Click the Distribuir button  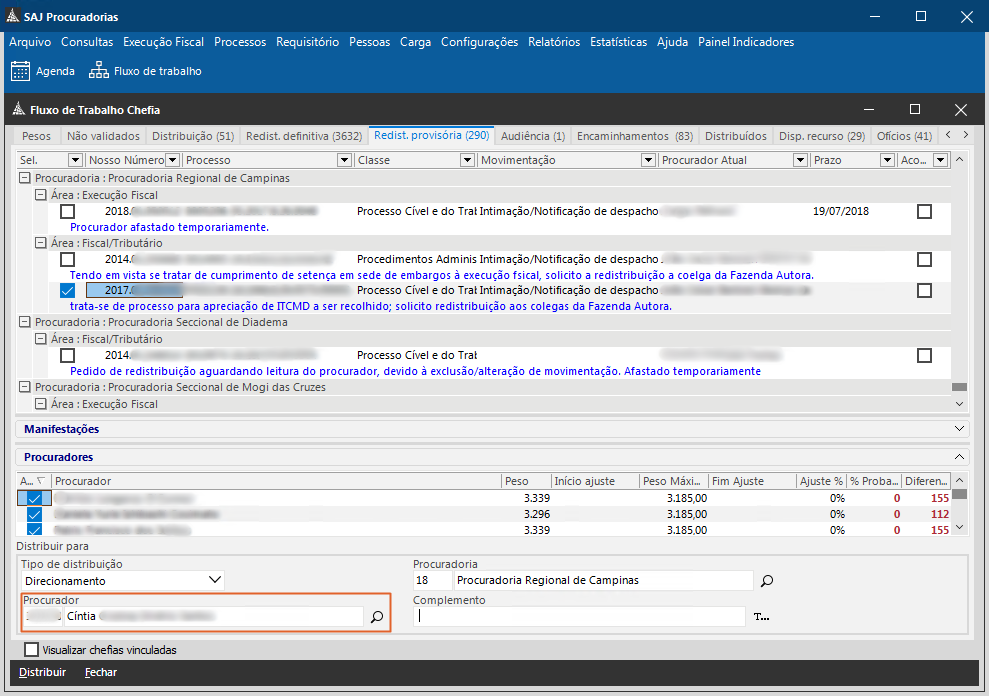(42, 672)
